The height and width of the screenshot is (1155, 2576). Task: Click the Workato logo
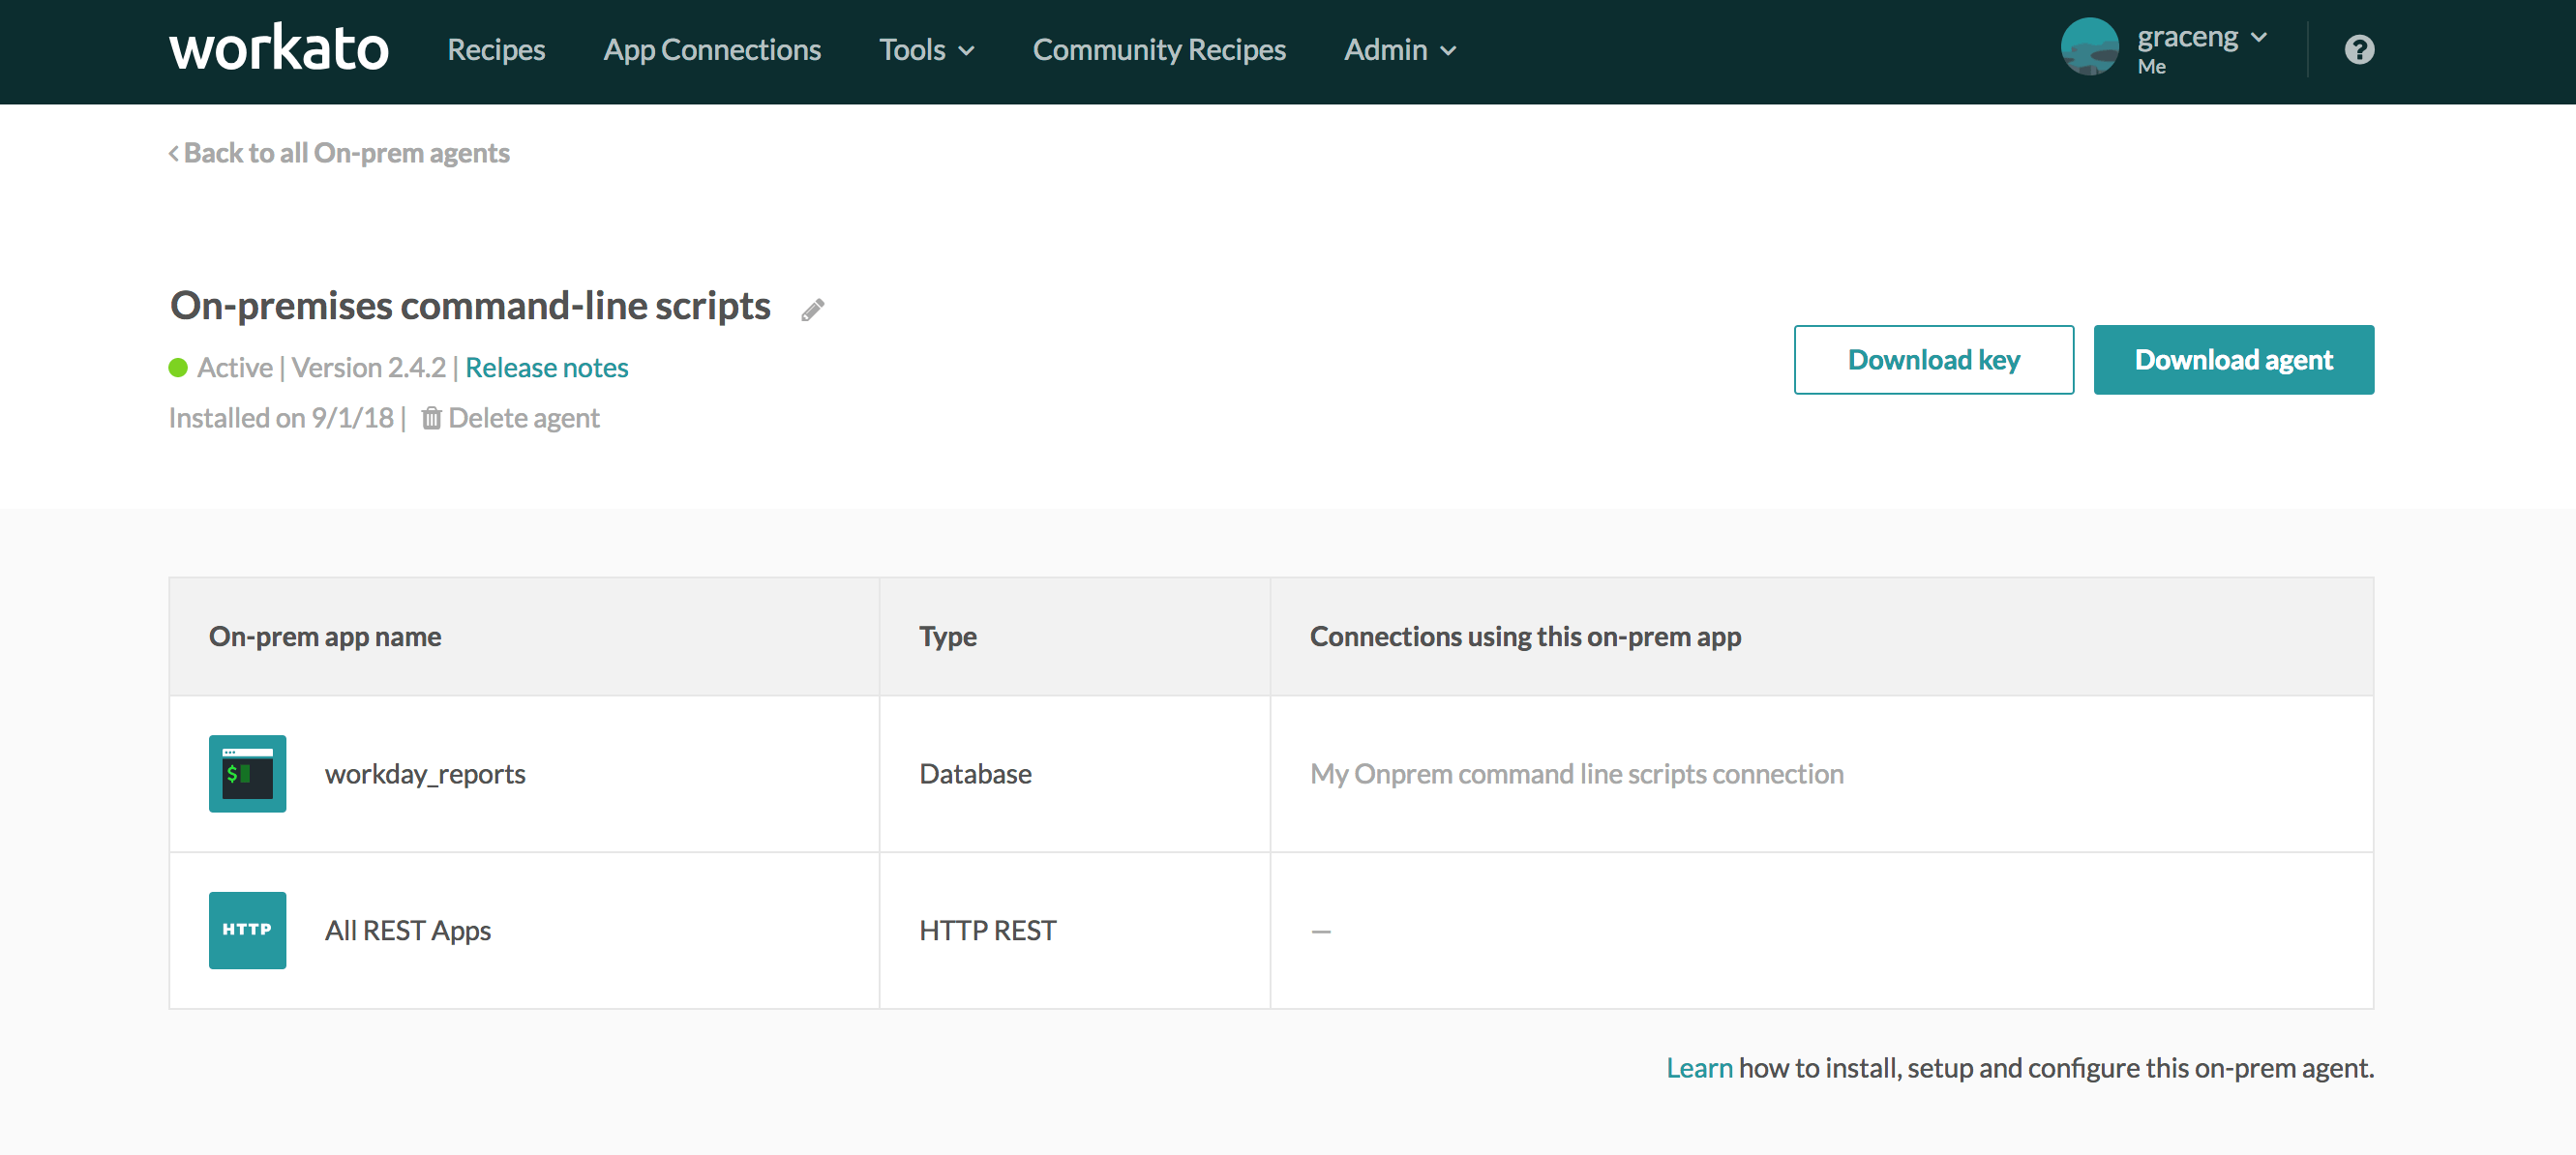click(x=278, y=48)
